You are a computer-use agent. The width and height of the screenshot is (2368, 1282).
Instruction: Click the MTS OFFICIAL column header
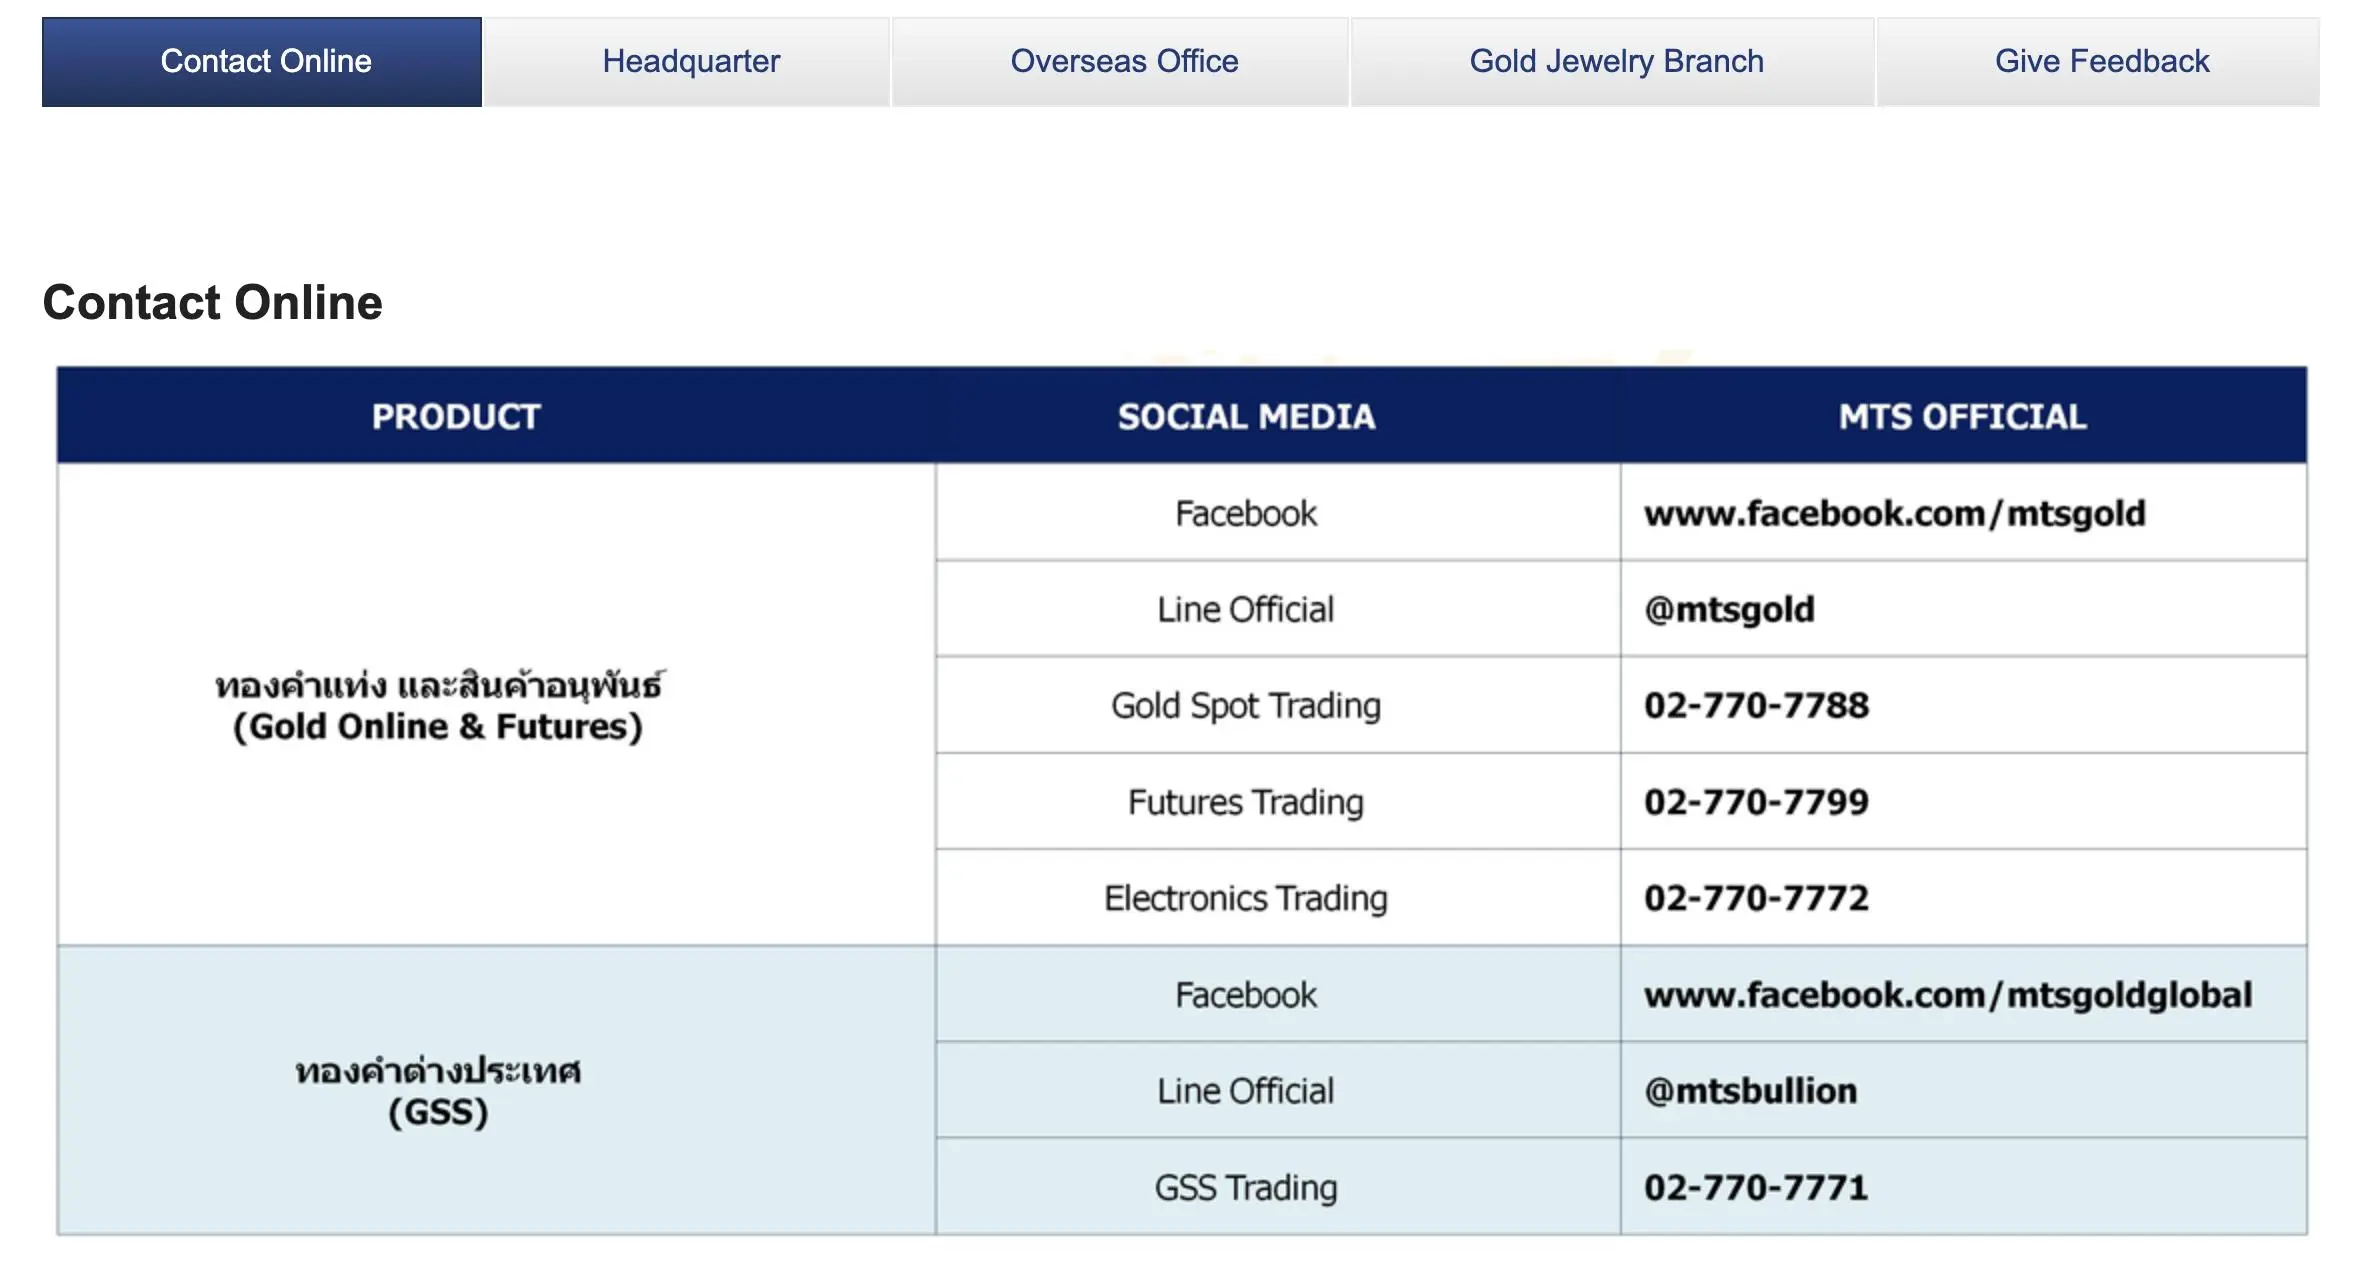click(x=1962, y=416)
